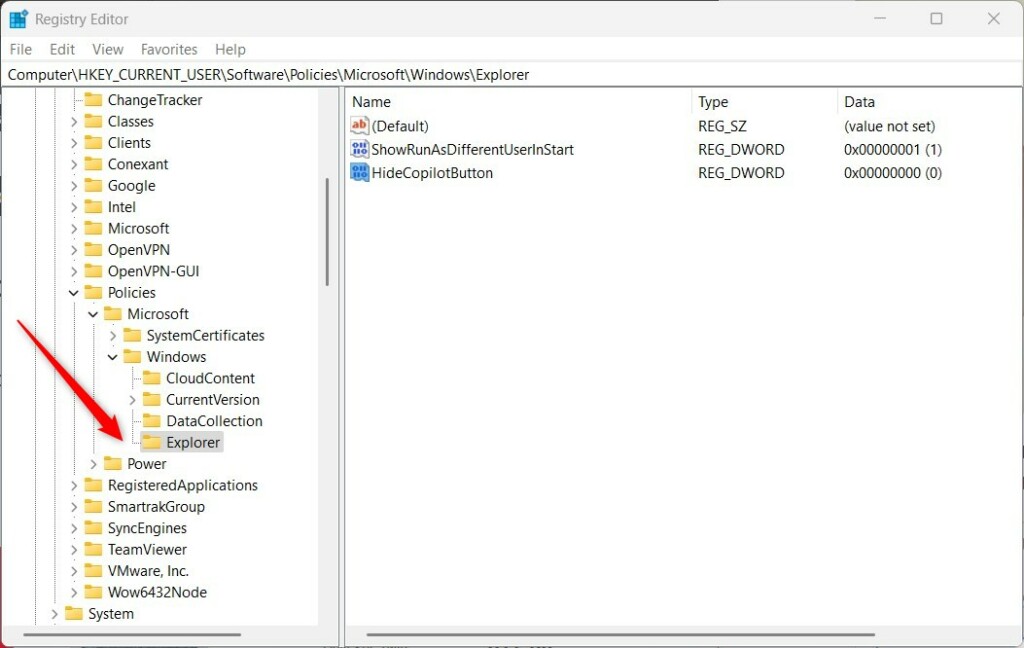This screenshot has width=1024, height=648.
Task: Expand the Microsoft tree node
Action: (x=74, y=228)
